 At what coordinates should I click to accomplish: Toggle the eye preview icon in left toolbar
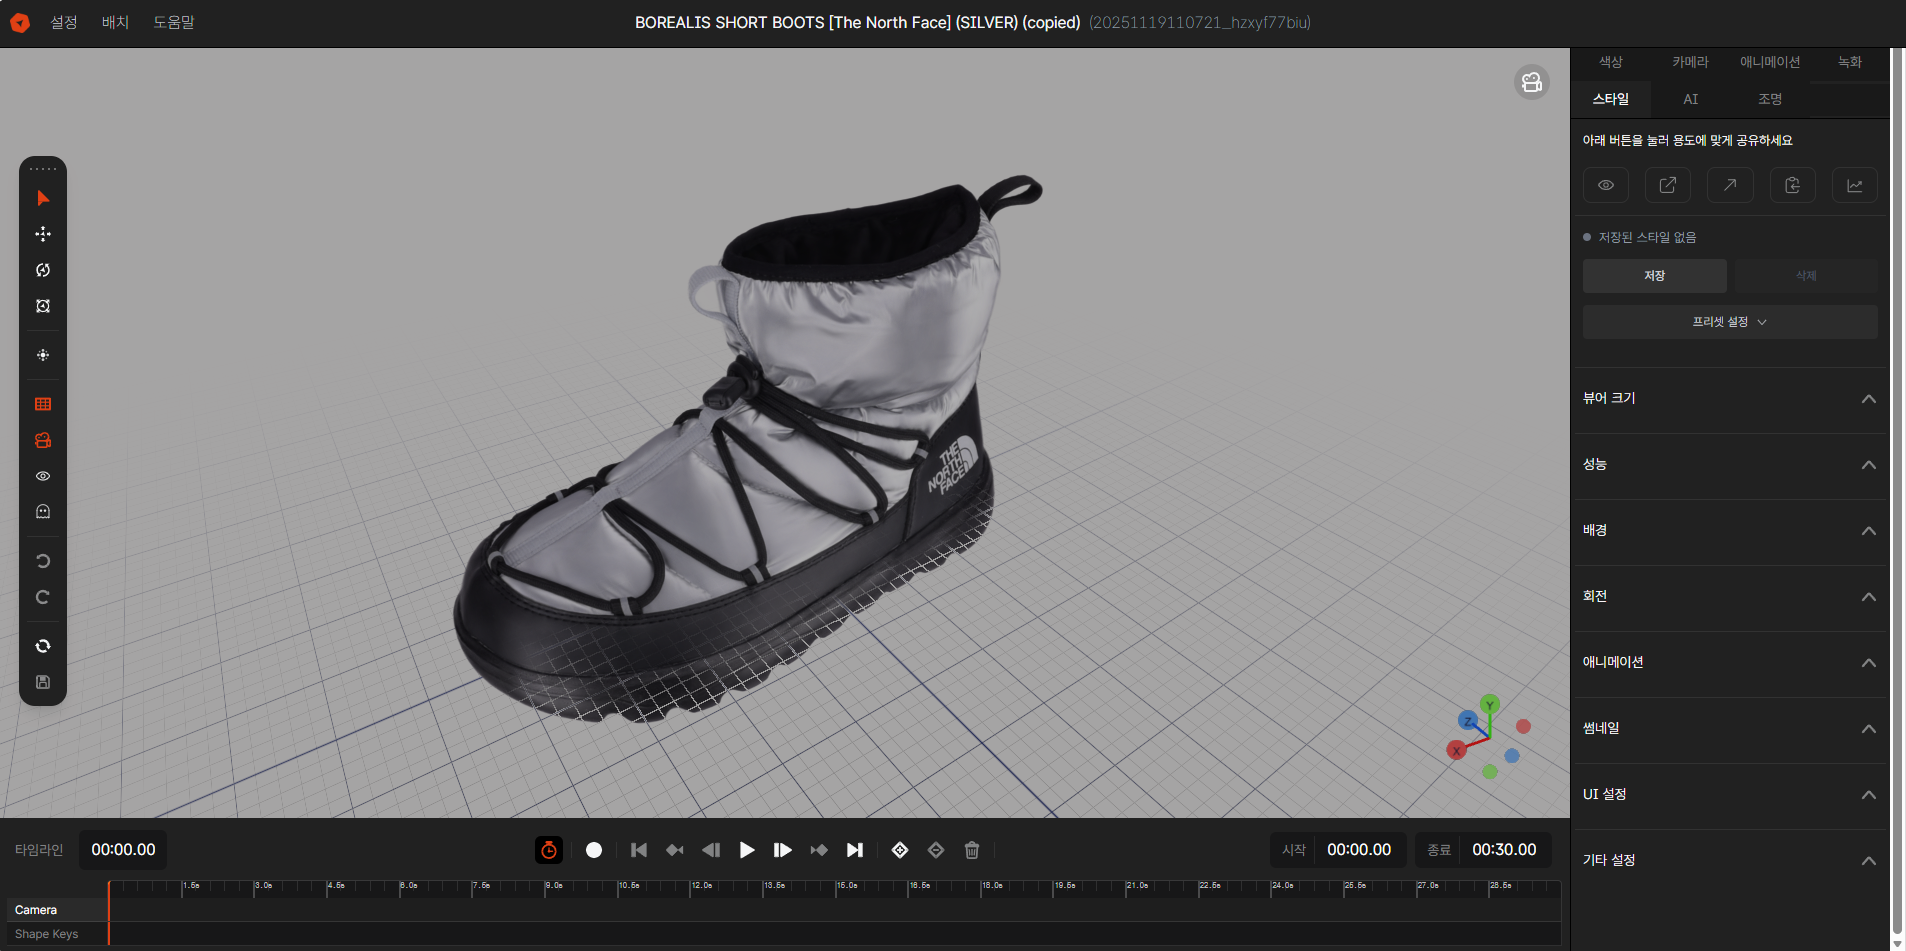[x=43, y=476]
